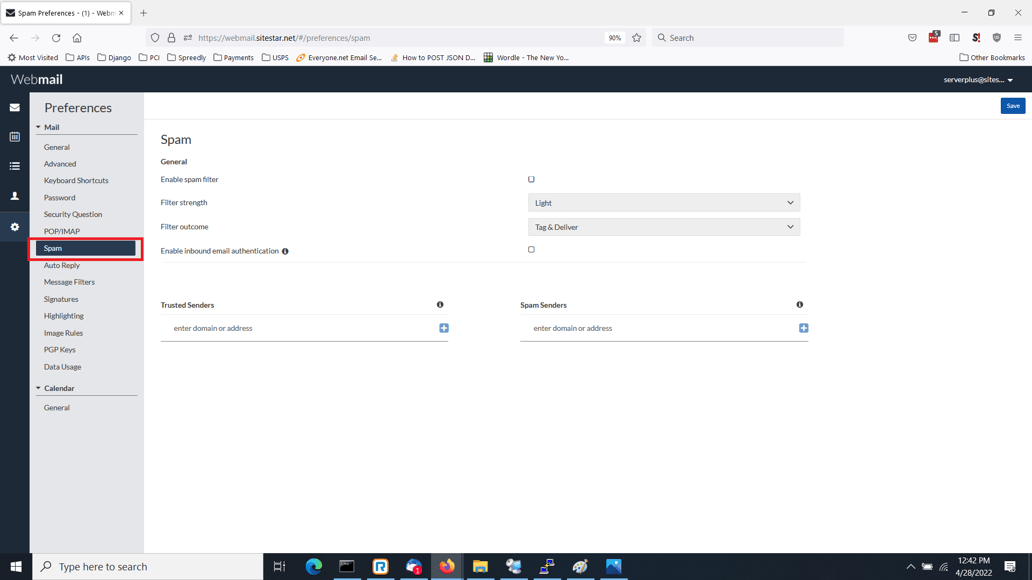Image resolution: width=1032 pixels, height=580 pixels.
Task: Add spam sender with plus icon
Action: click(803, 328)
